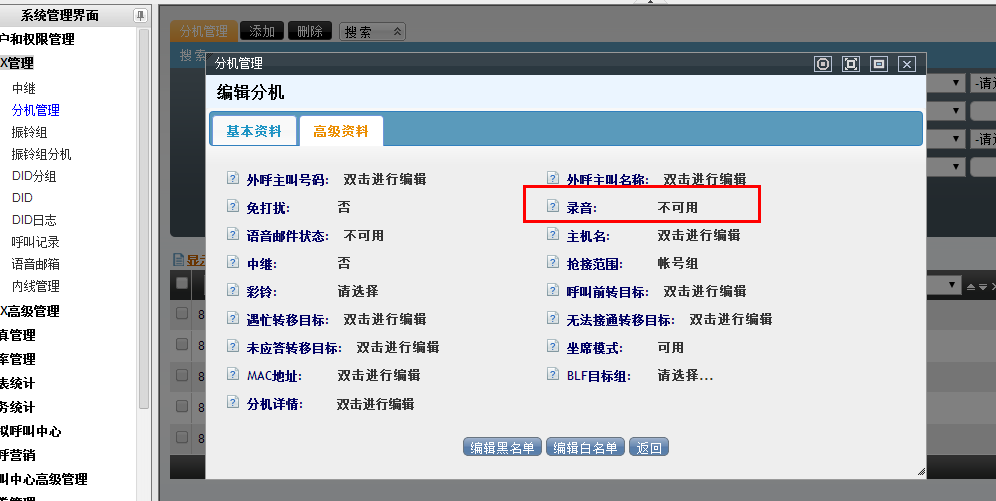996x501 pixels.
Task: Click the help icon next to 免打扰
Action: (233, 208)
